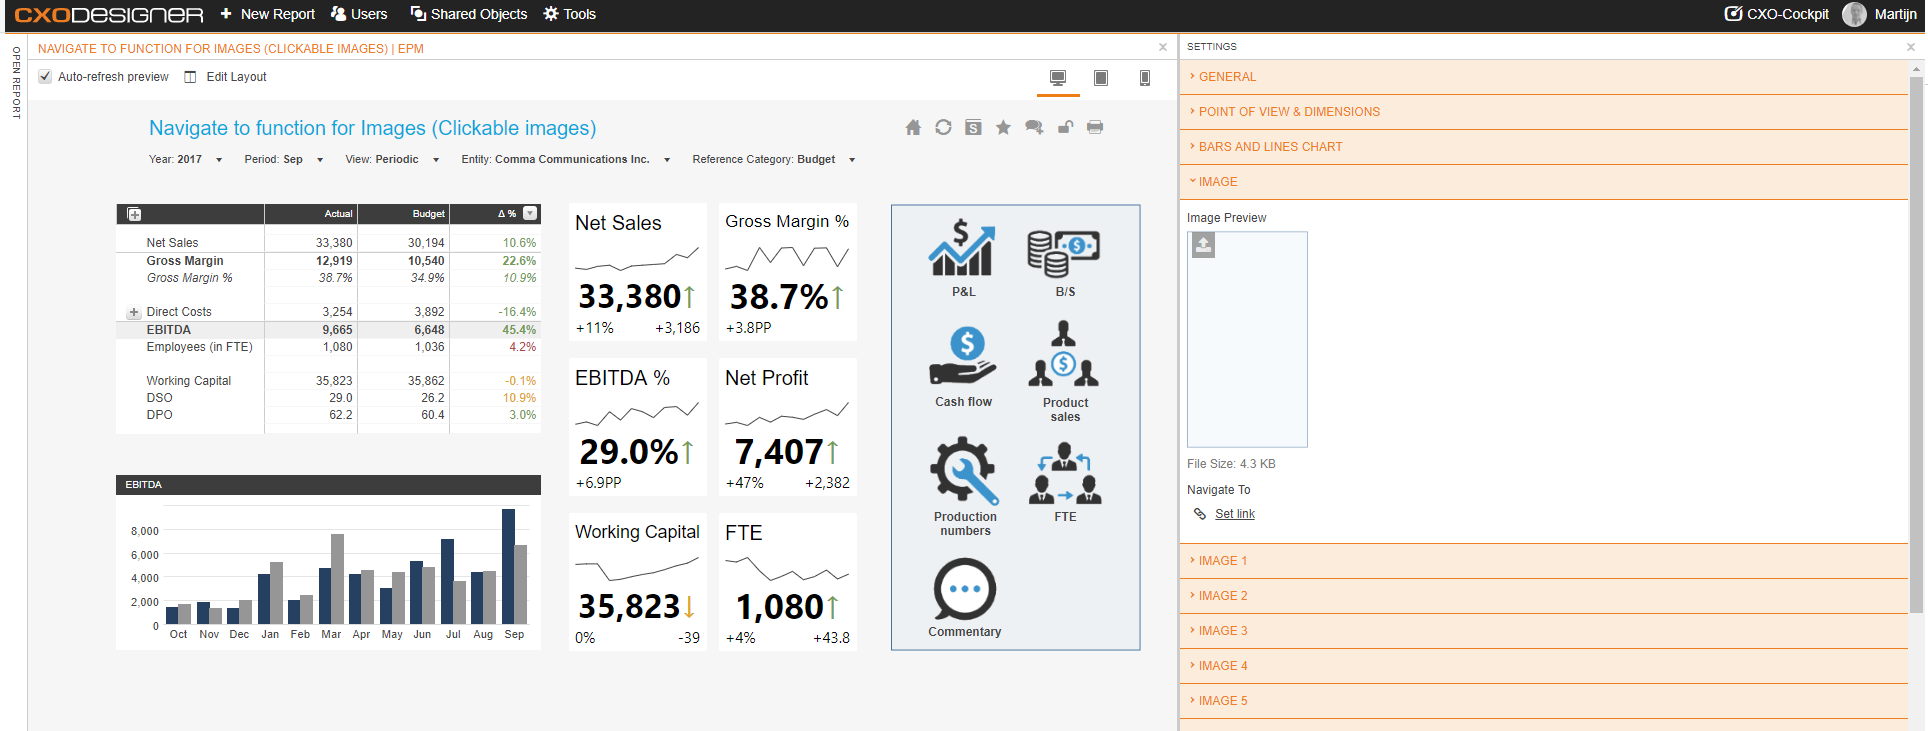Click the Cash flow image icon
1928x731 pixels.
(x=963, y=356)
